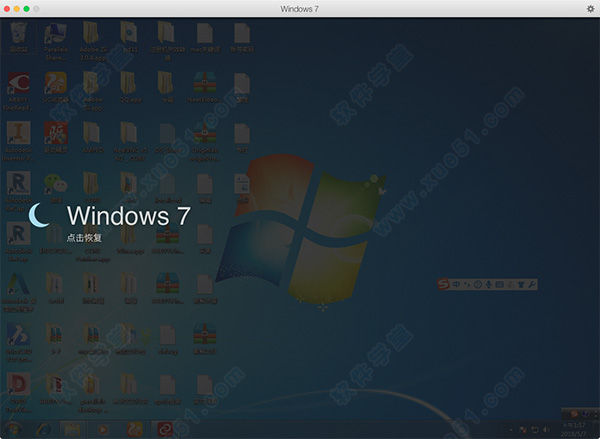Open the Parallels Shared Folders shortcut
Viewport: 600px width, 439px height.
(x=56, y=41)
